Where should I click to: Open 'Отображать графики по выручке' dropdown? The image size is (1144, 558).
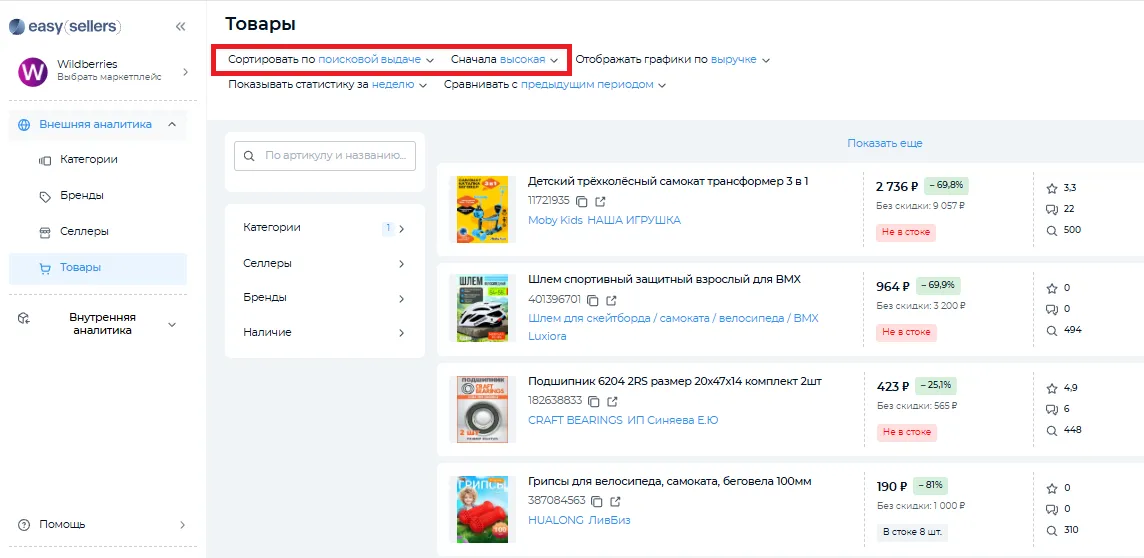click(x=740, y=60)
